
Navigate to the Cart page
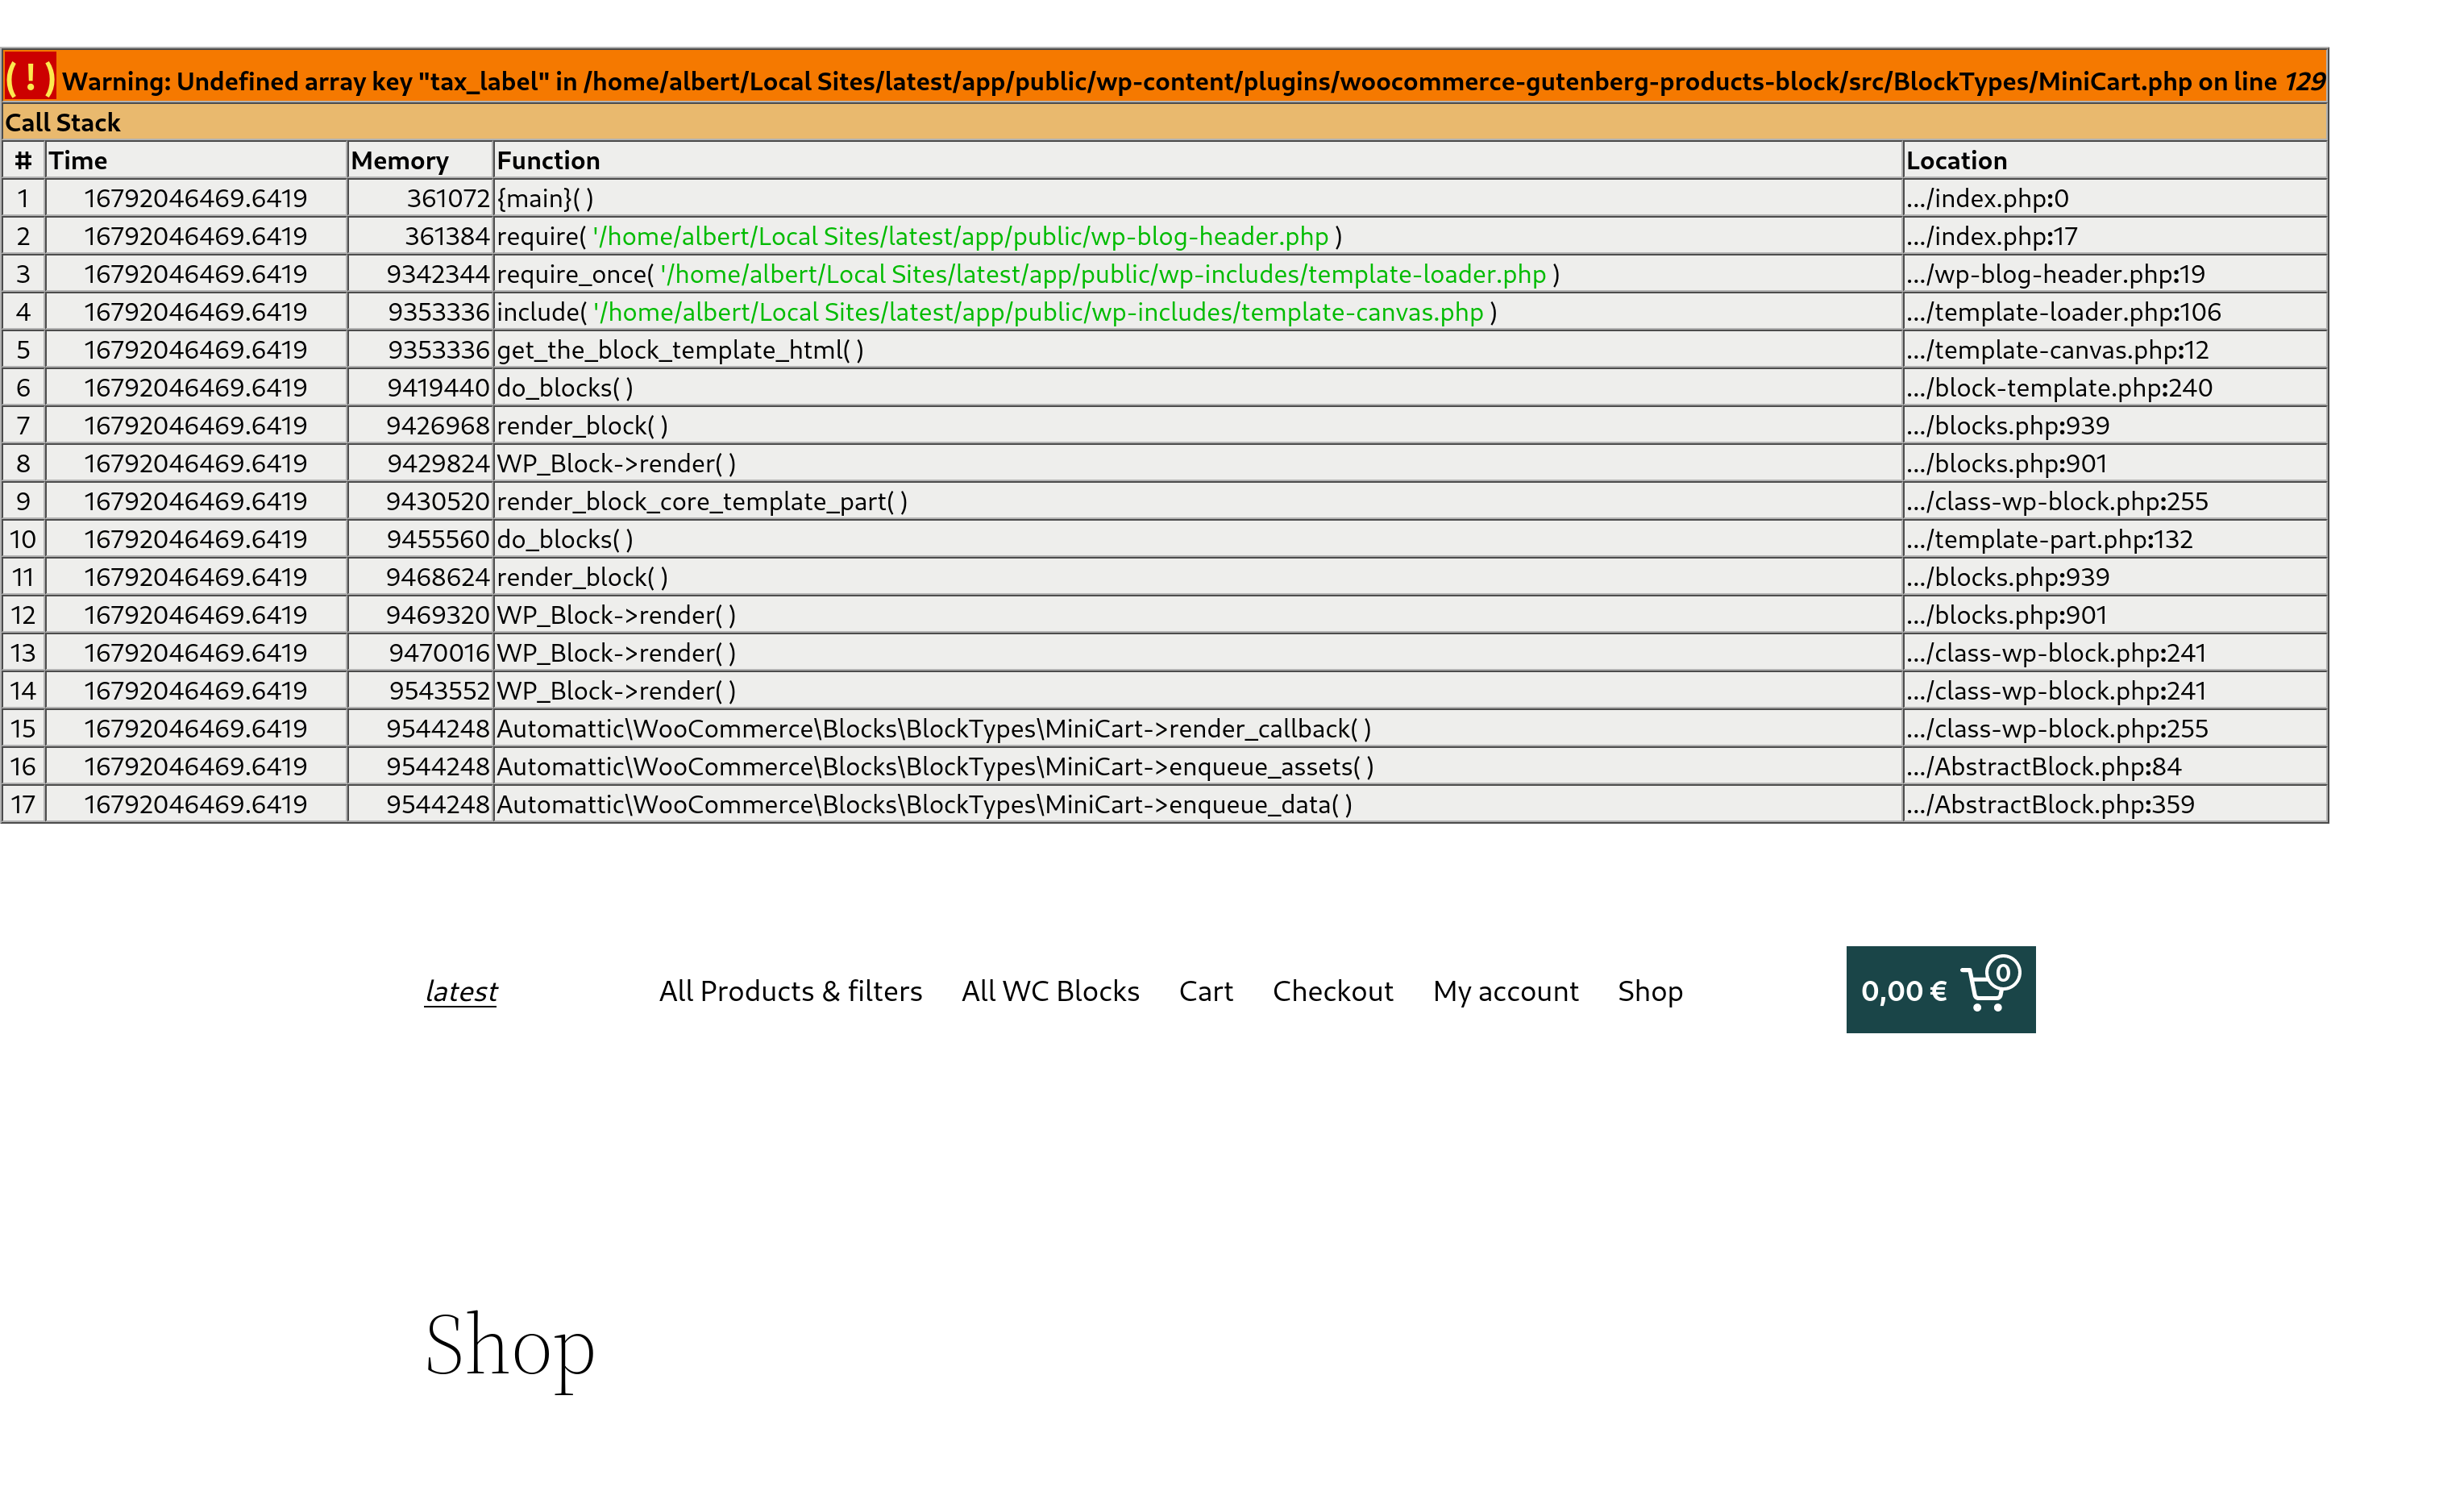tap(1205, 991)
